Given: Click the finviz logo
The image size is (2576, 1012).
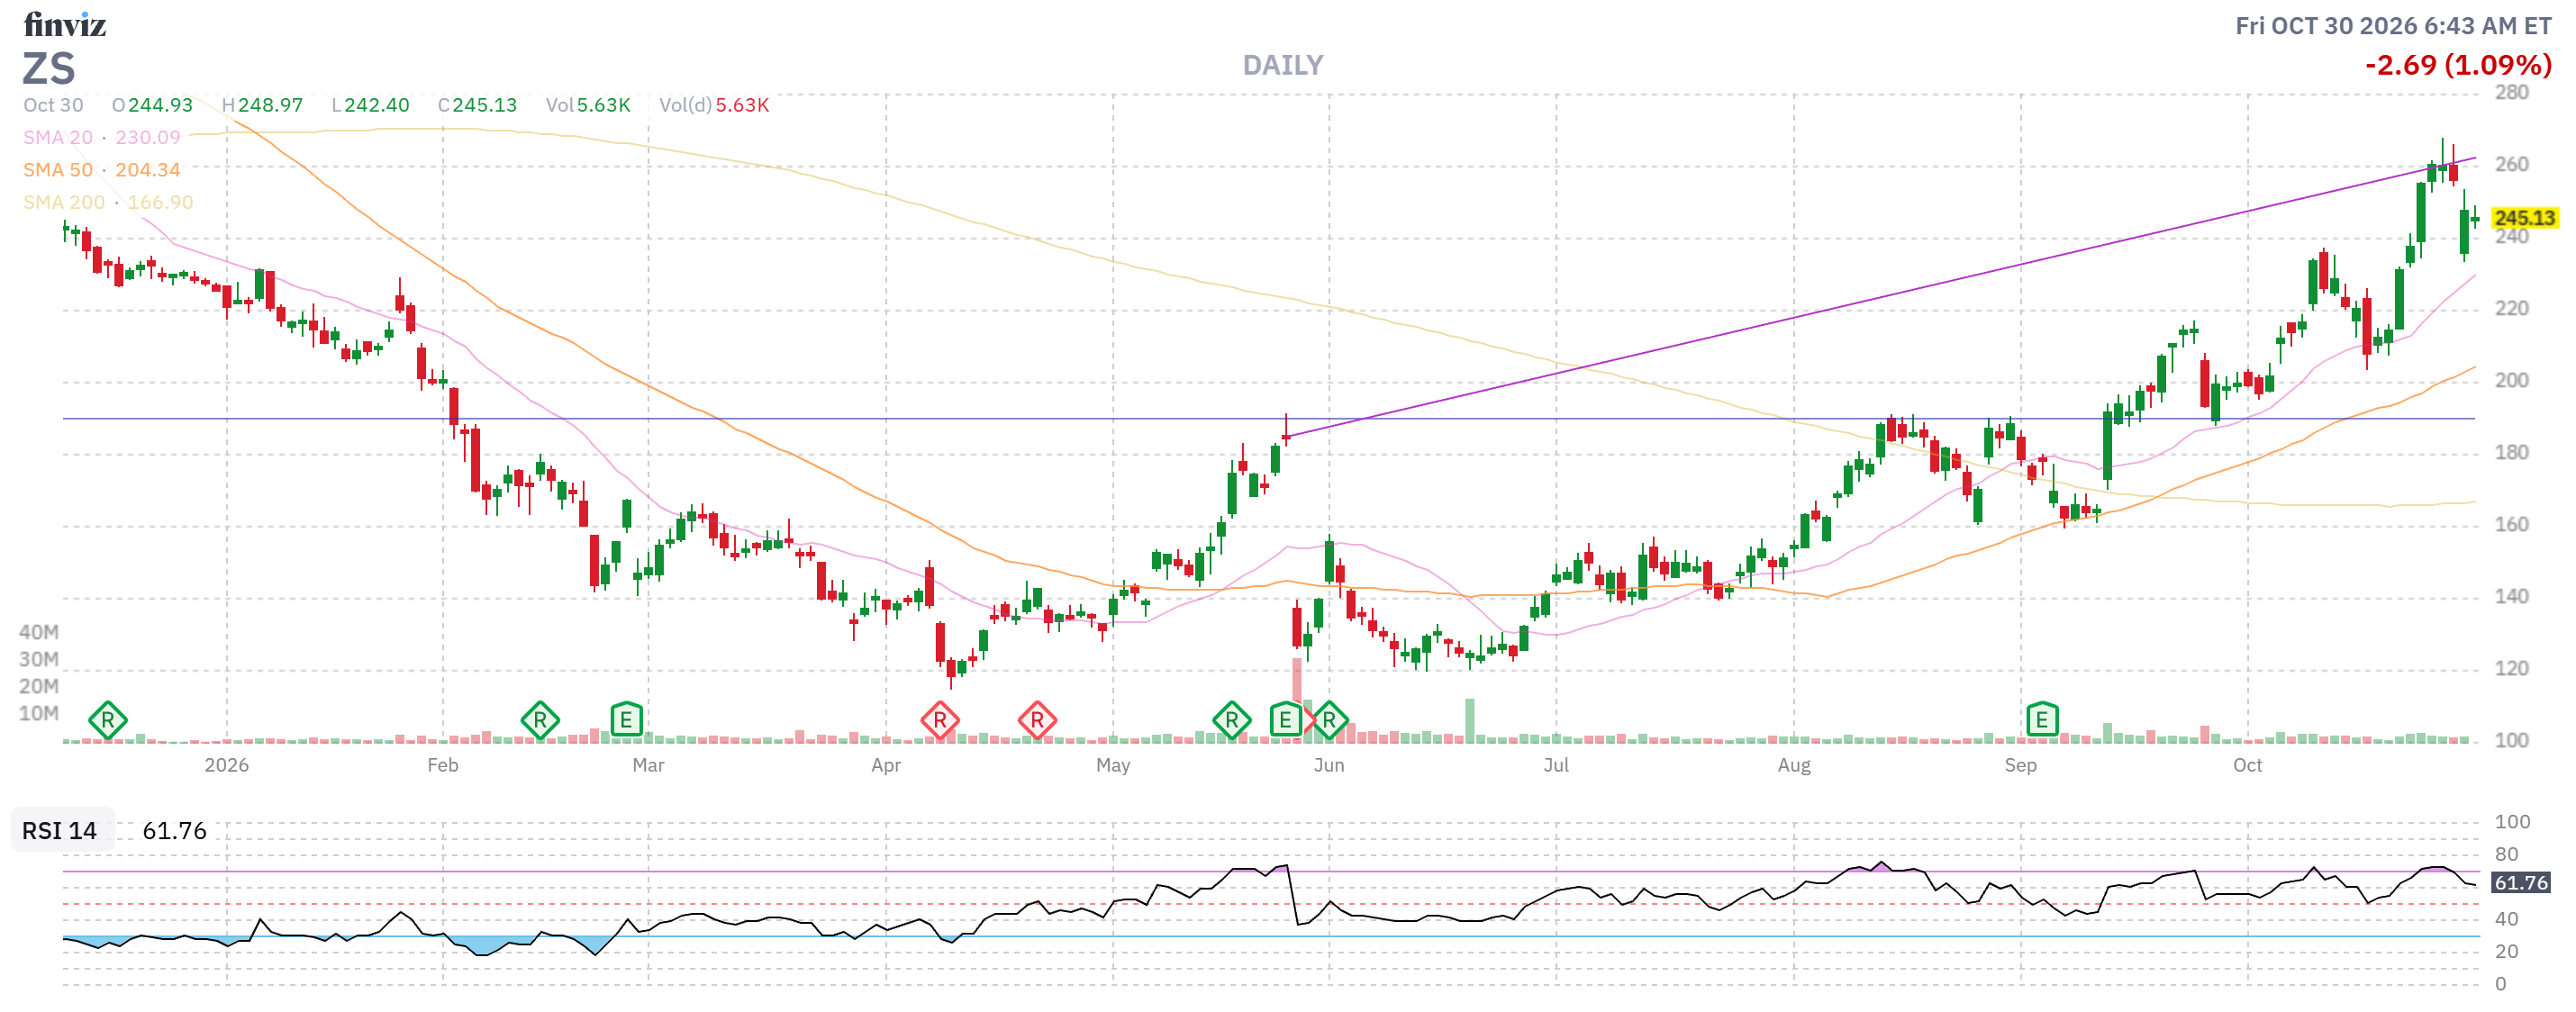Looking at the screenshot, I should (65, 24).
